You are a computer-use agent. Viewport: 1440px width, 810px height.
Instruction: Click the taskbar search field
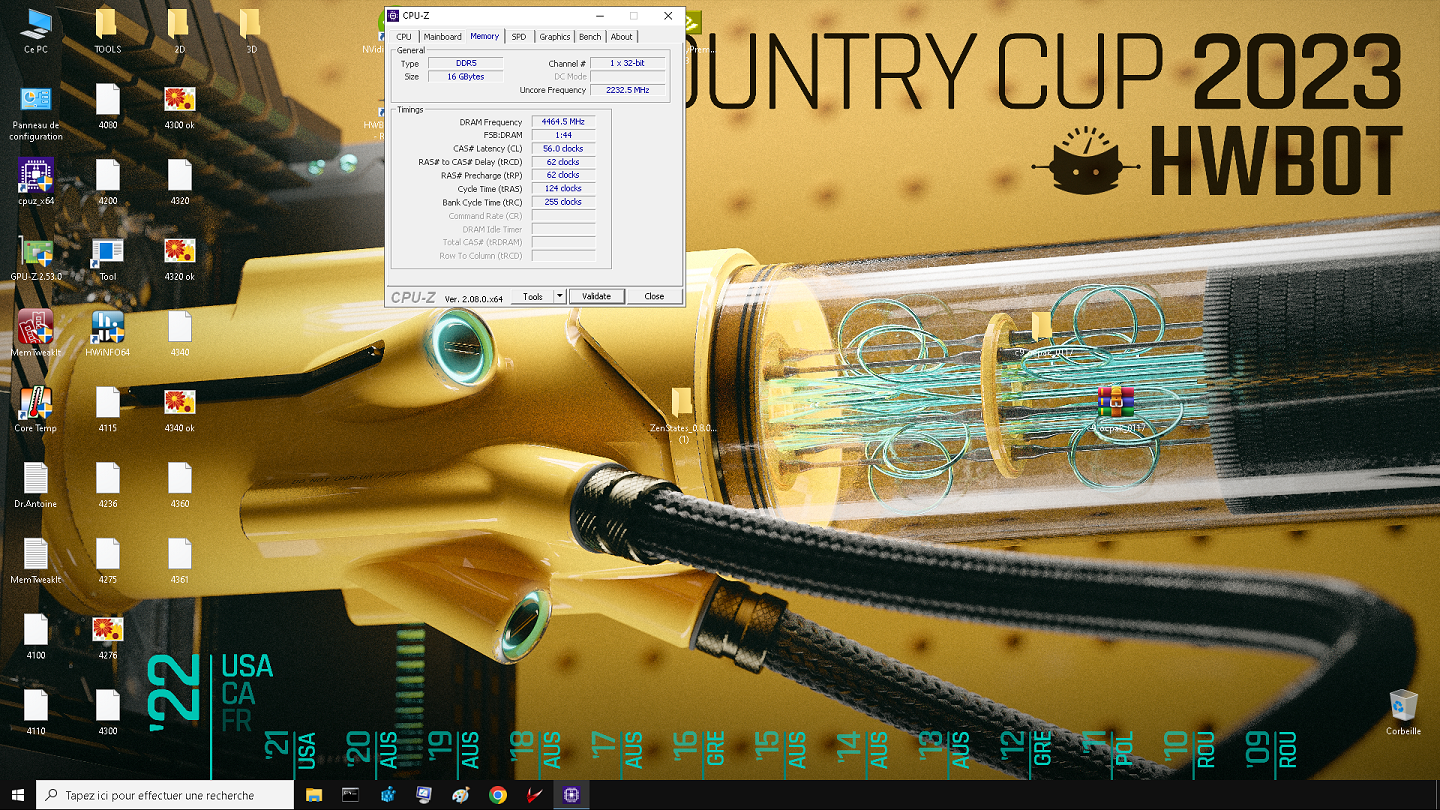(165, 795)
